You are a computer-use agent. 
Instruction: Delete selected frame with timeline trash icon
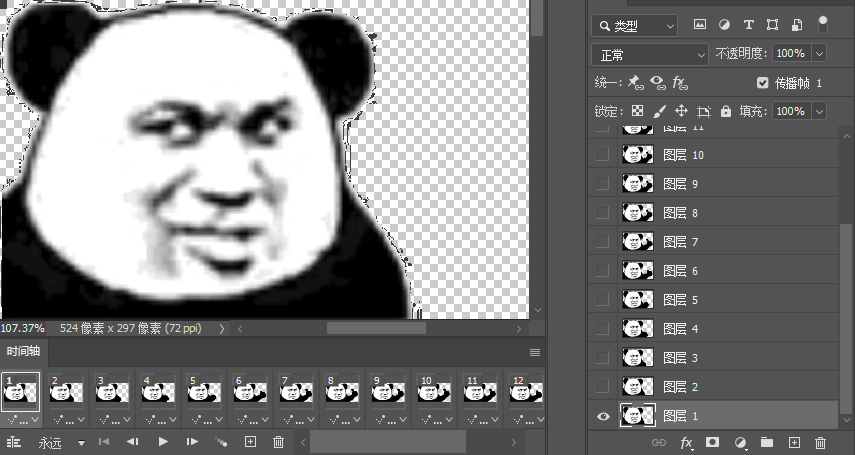tap(278, 442)
